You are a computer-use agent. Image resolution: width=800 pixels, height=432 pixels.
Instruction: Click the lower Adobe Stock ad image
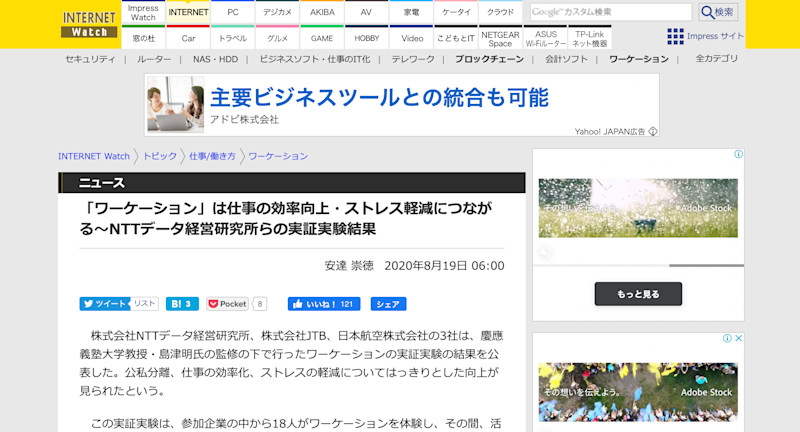(638, 392)
